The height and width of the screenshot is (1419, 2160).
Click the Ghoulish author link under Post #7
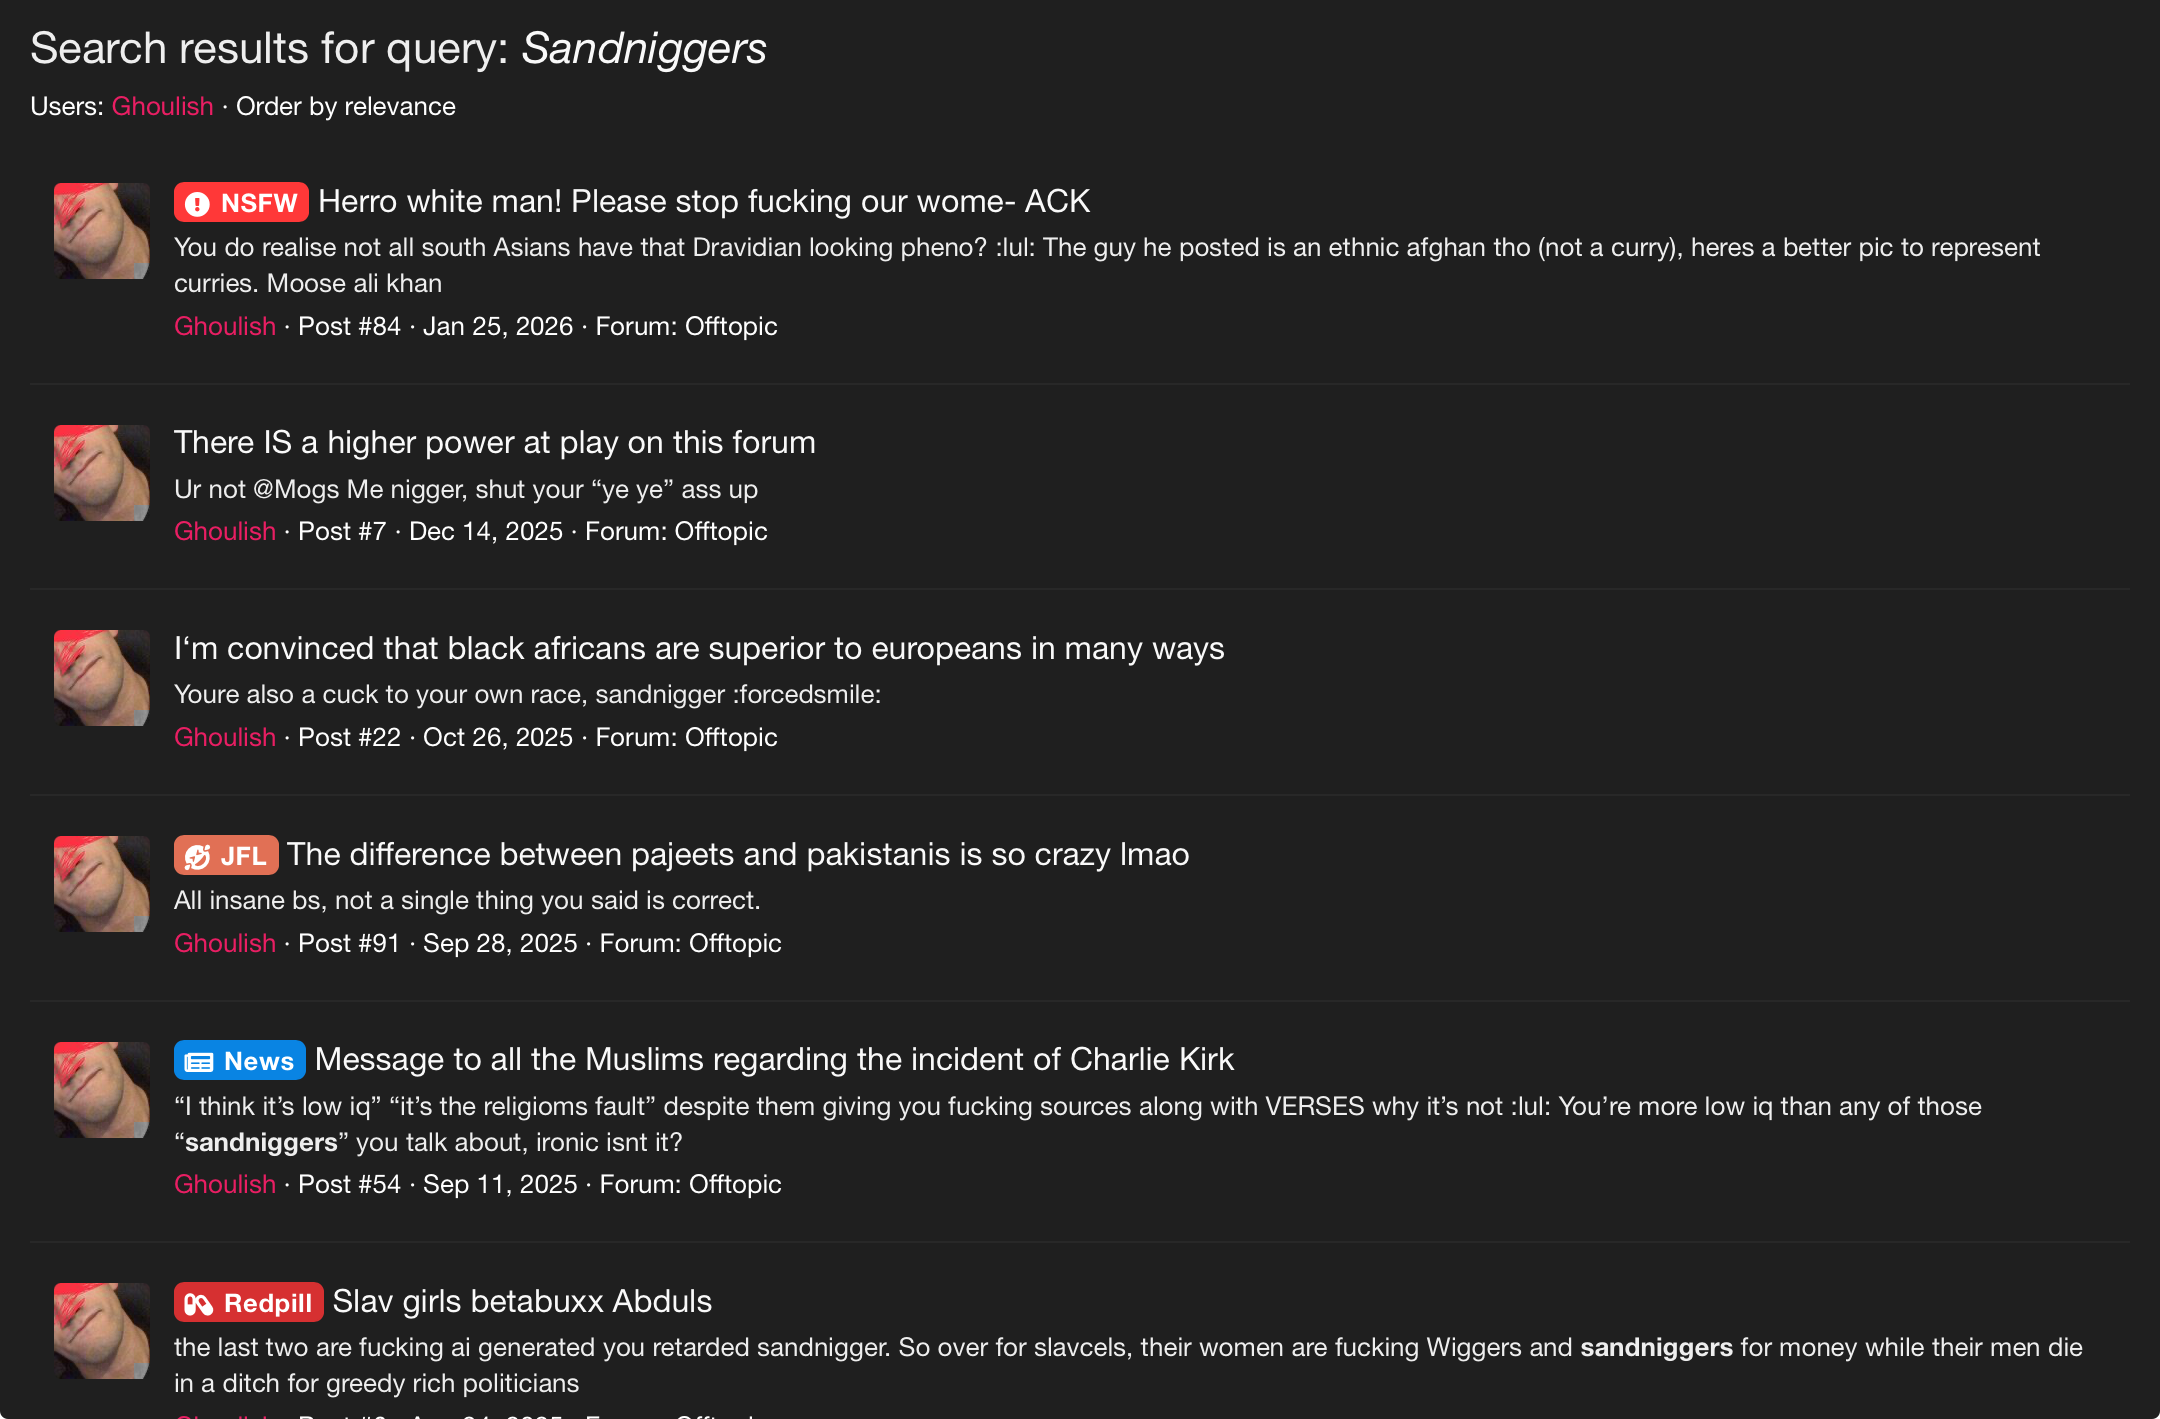click(225, 531)
